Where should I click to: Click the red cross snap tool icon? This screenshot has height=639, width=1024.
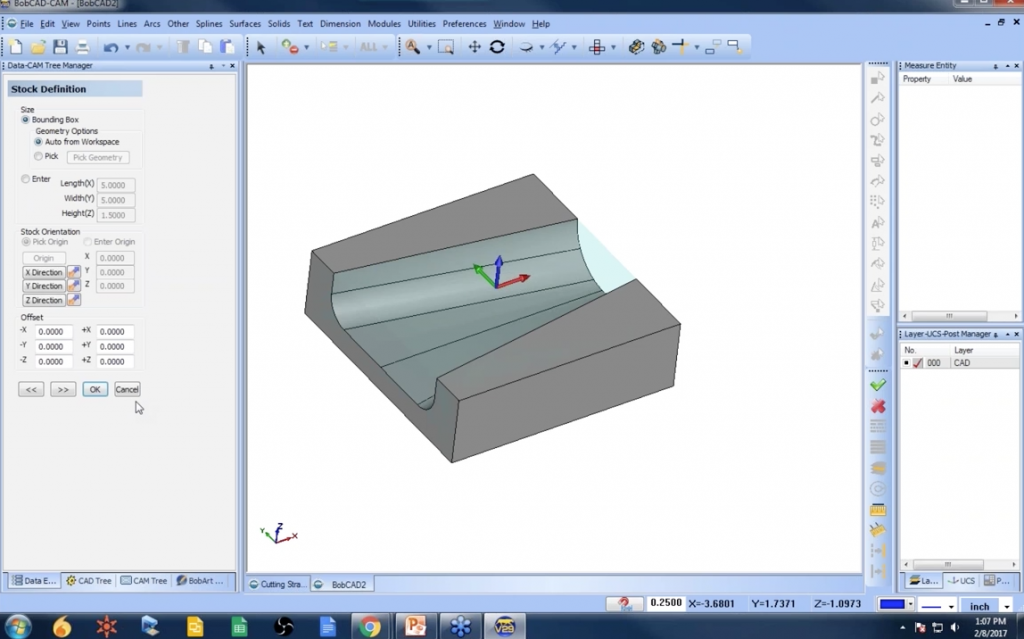click(596, 47)
